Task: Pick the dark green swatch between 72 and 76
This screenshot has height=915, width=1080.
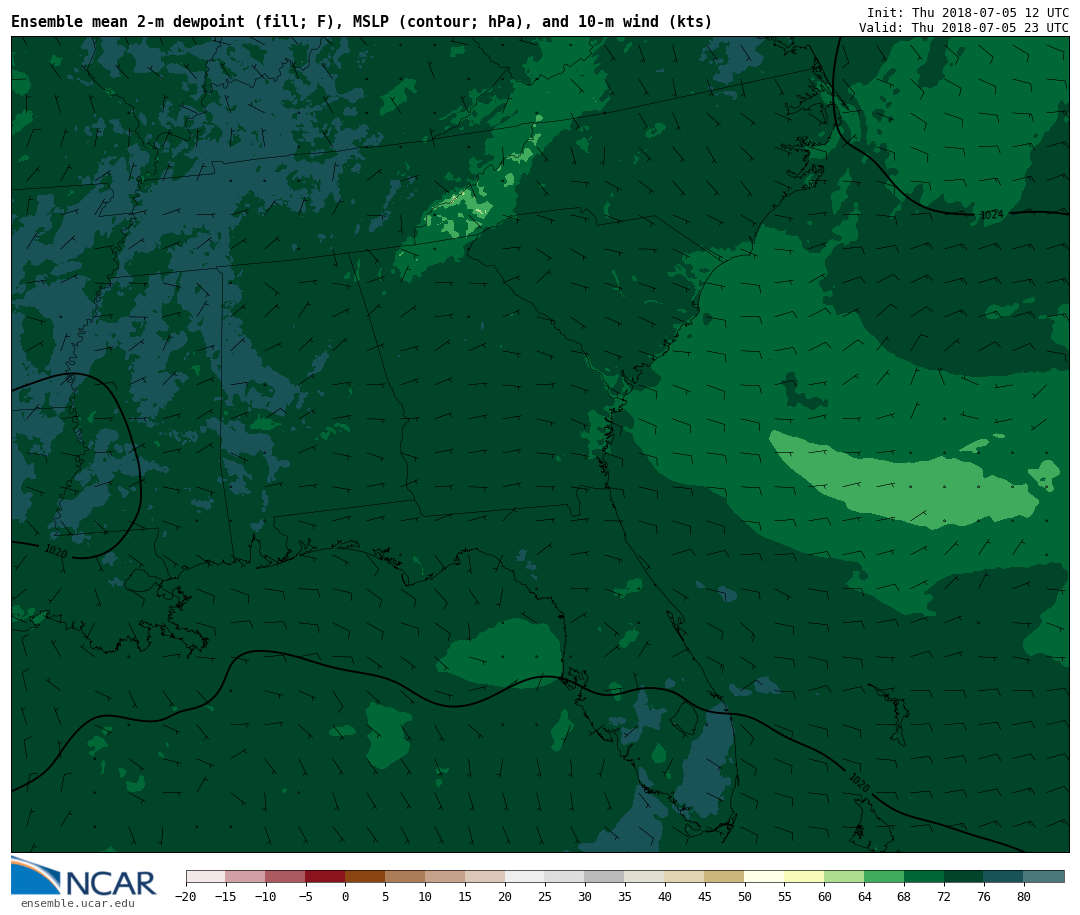Action: click(x=965, y=877)
